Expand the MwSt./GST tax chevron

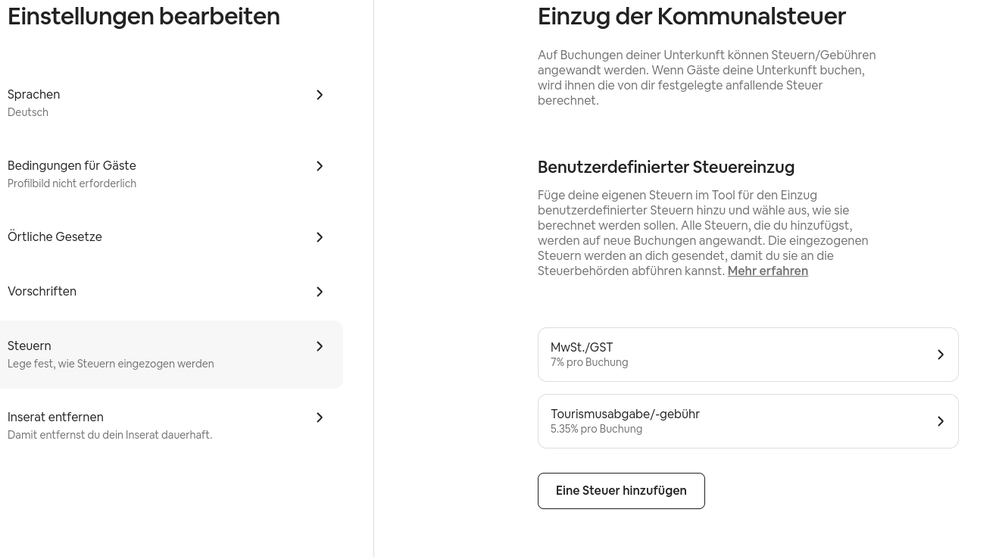(x=940, y=355)
